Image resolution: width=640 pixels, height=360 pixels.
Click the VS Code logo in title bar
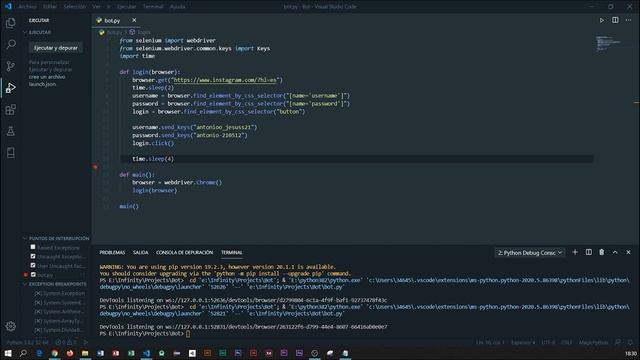[8, 6]
